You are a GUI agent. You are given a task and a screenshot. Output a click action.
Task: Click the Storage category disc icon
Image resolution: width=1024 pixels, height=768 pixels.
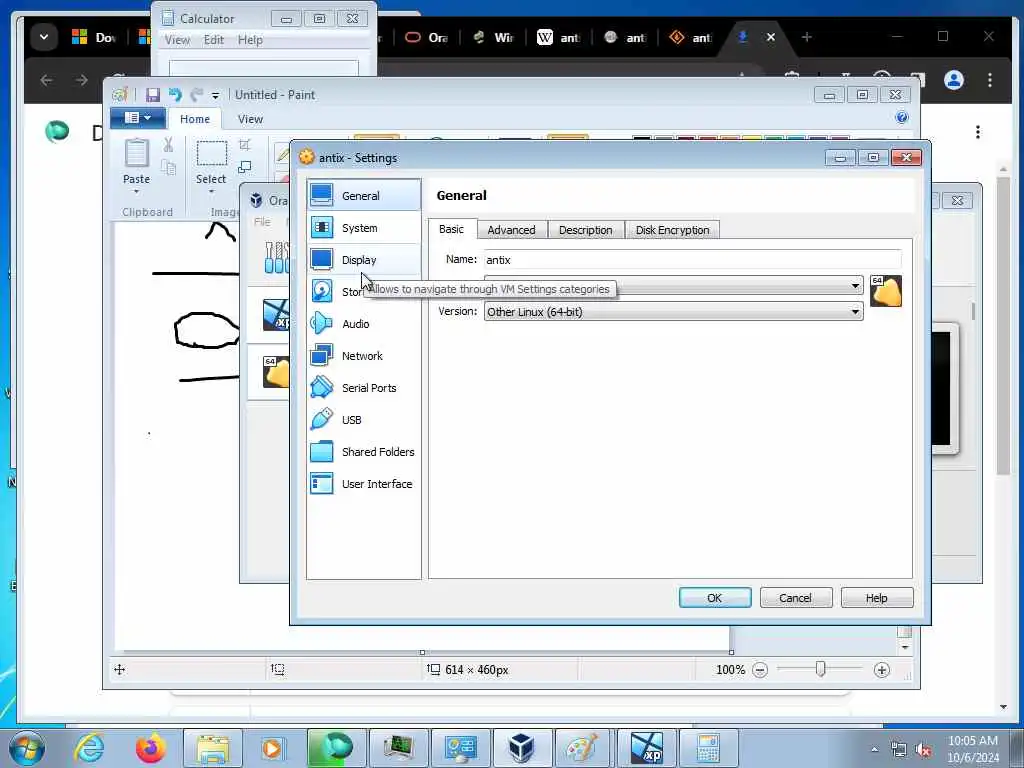(321, 291)
